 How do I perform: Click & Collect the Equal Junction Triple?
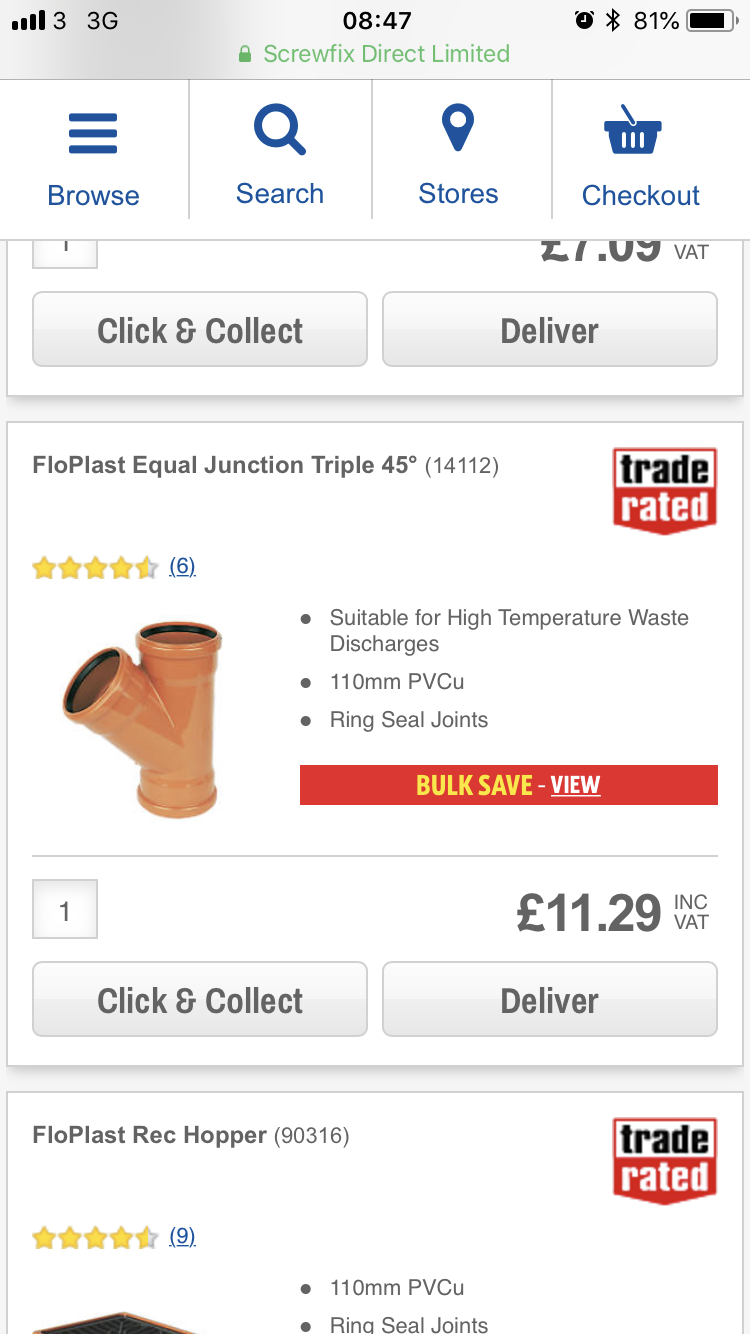coord(200,999)
